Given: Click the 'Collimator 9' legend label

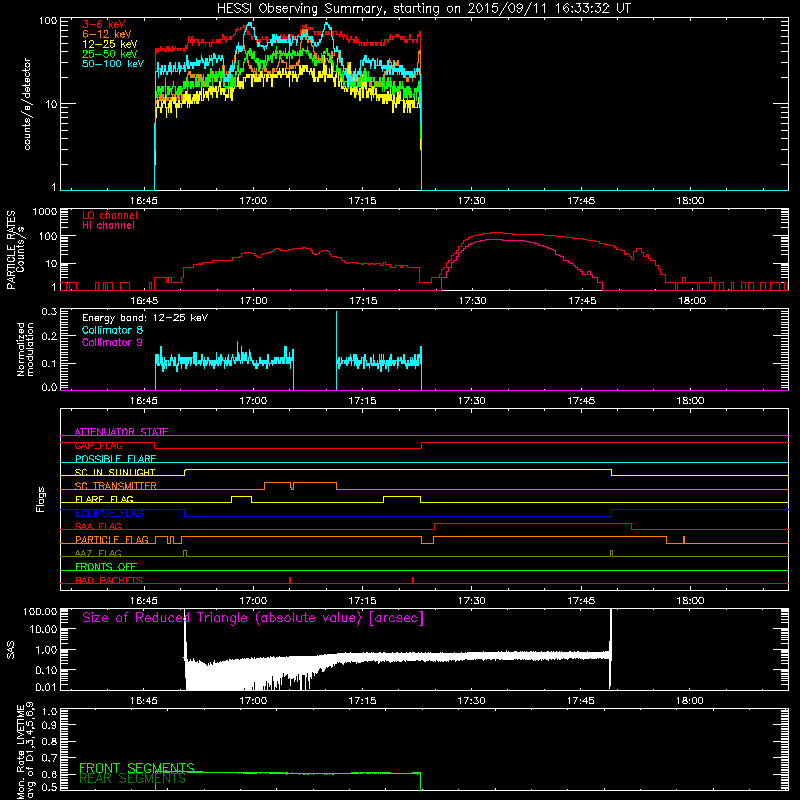Looking at the screenshot, I should tap(112, 342).
